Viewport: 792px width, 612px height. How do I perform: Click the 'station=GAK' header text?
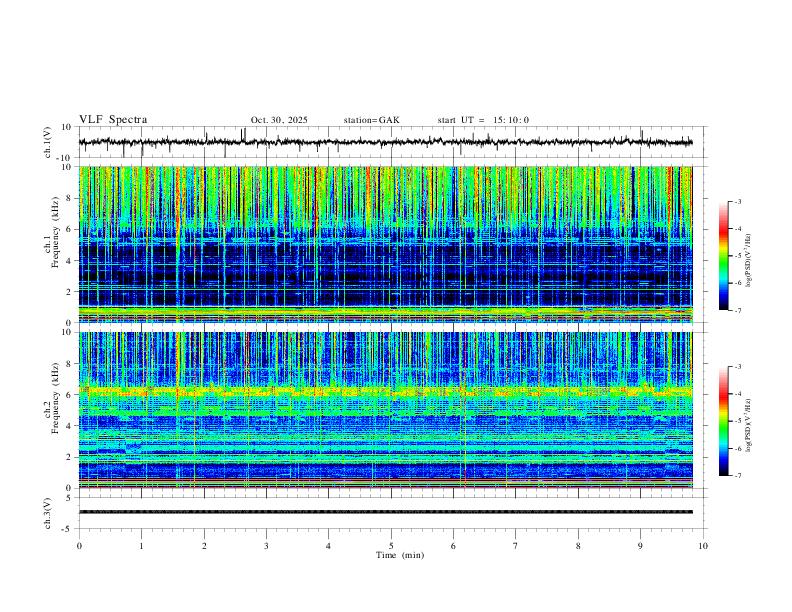[x=371, y=120]
